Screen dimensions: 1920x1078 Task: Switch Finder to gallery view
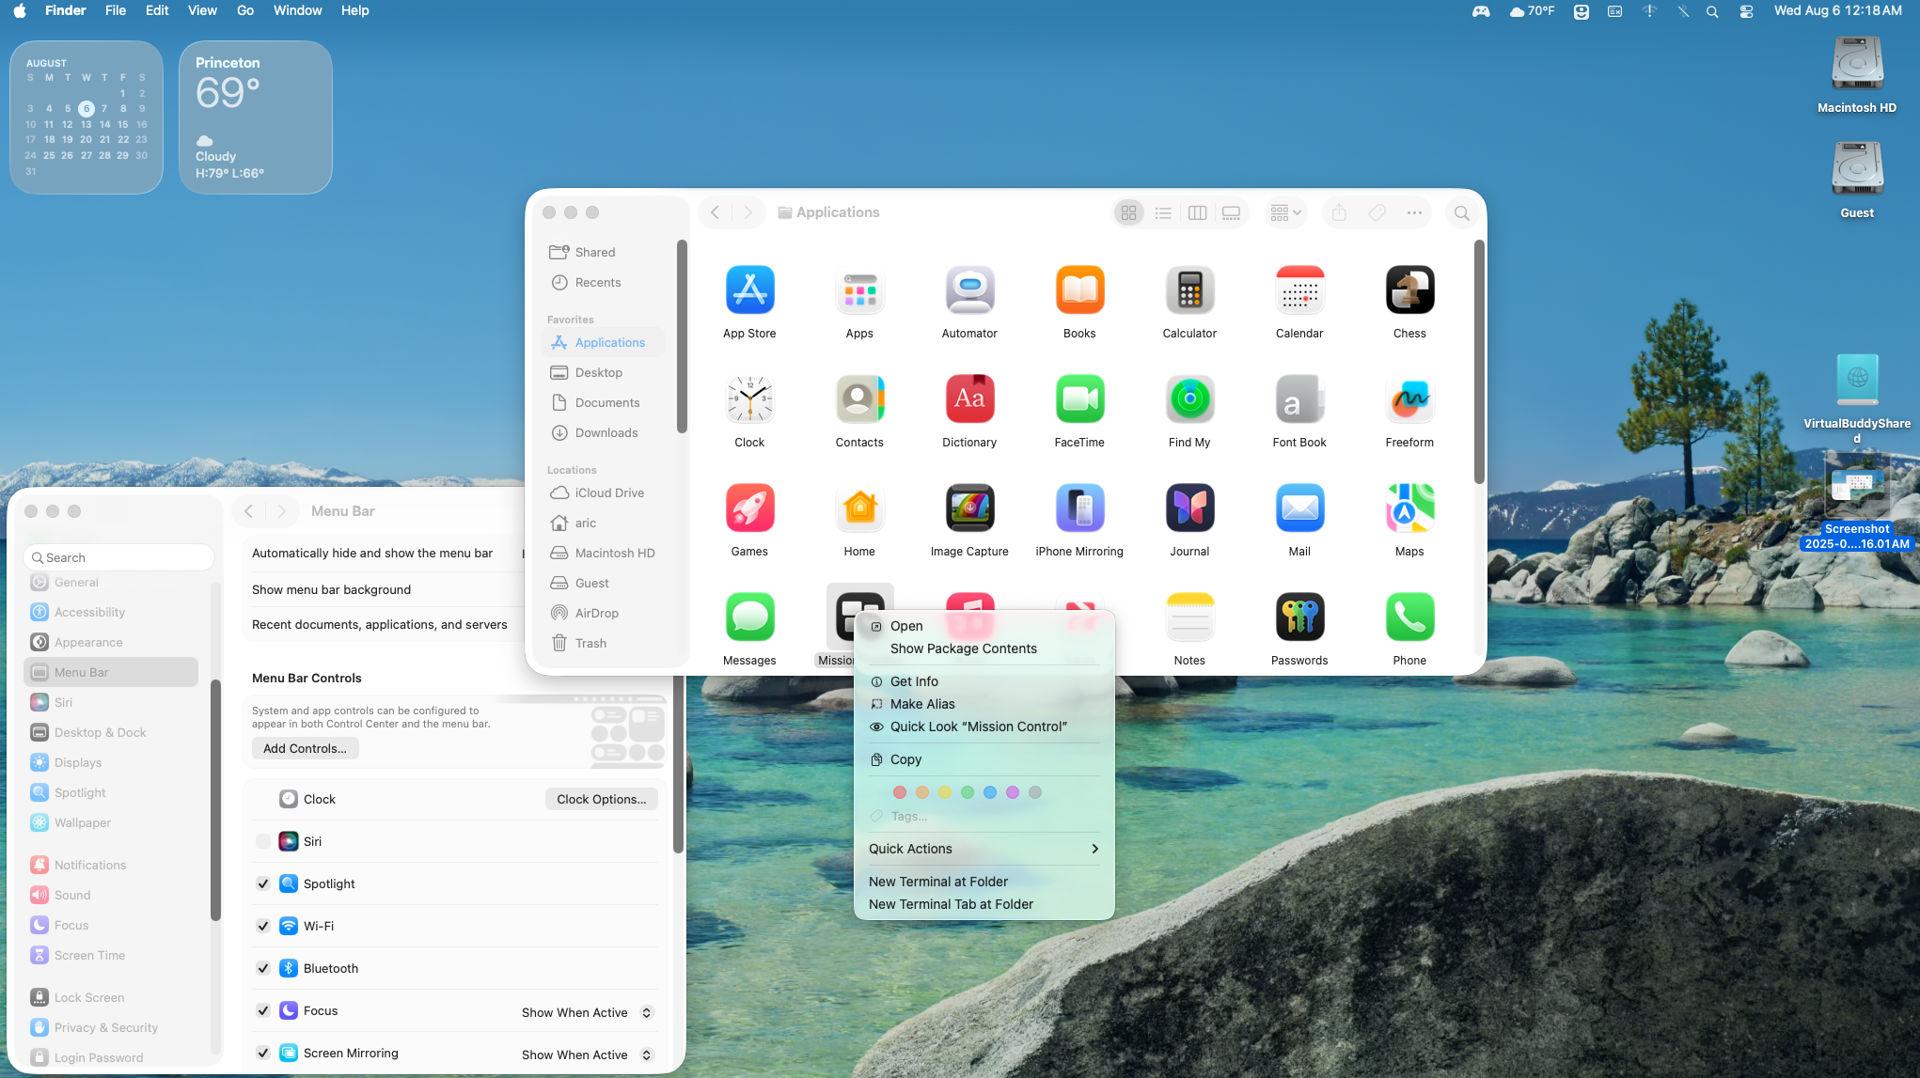point(1231,213)
